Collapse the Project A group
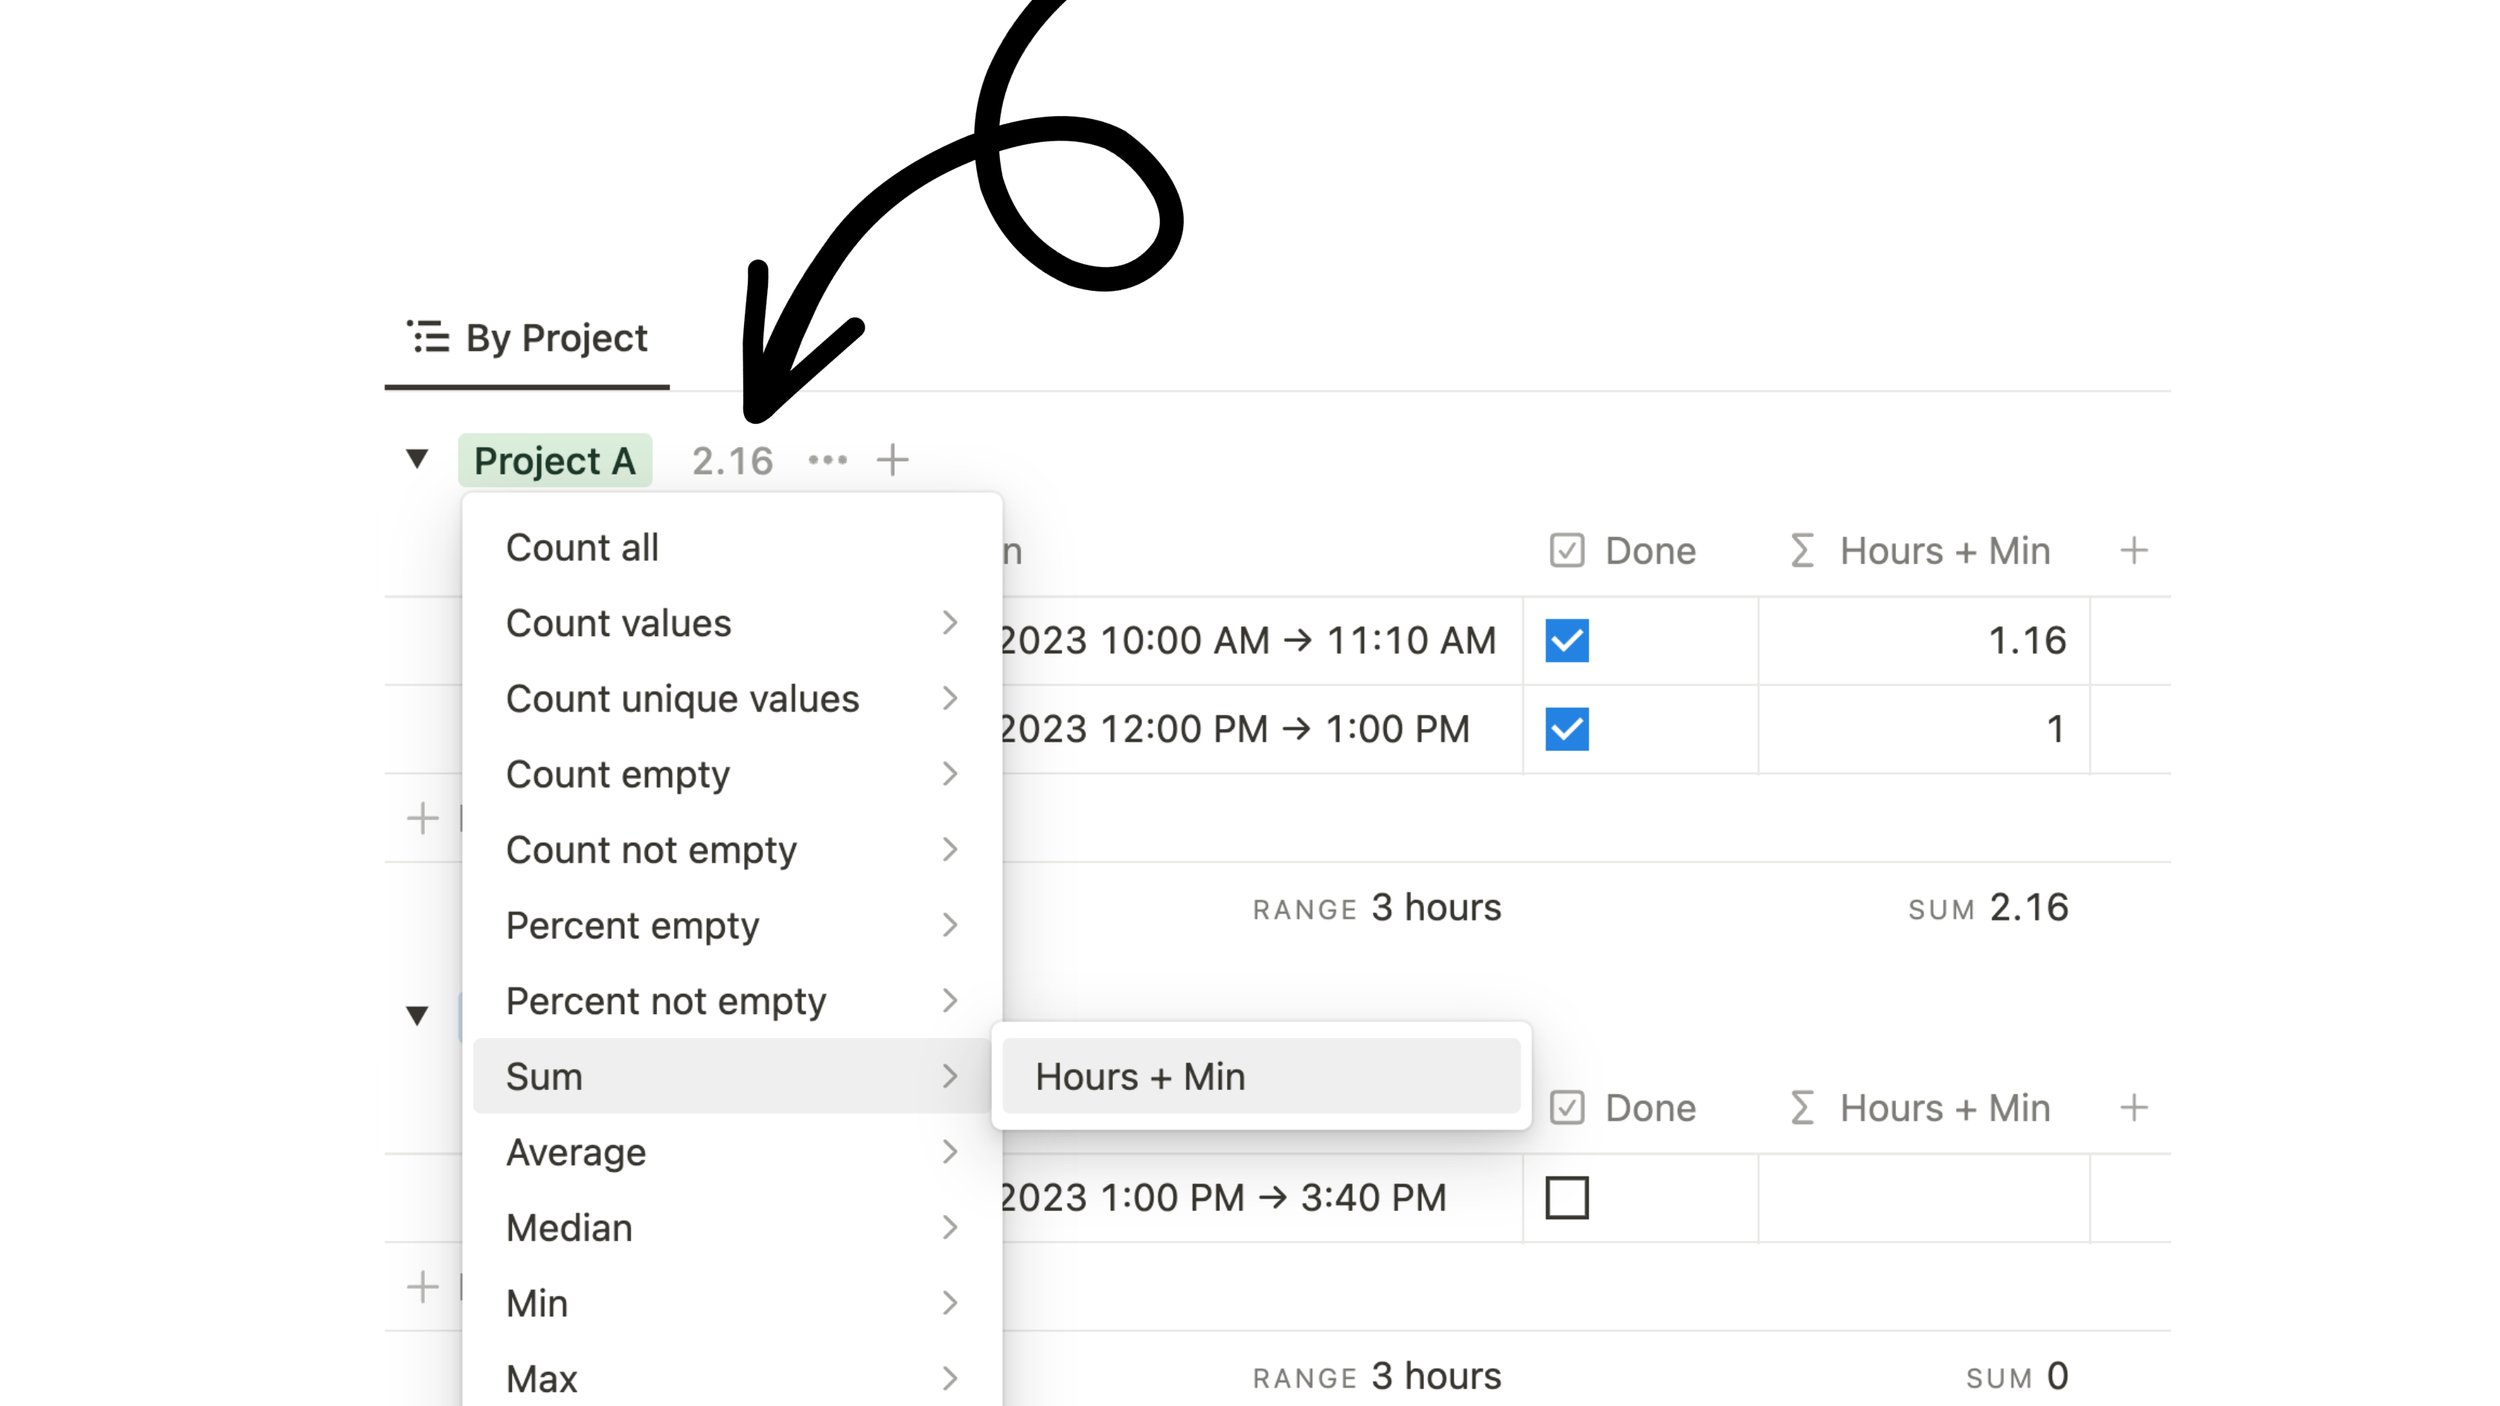2500x1406 pixels. (x=418, y=459)
